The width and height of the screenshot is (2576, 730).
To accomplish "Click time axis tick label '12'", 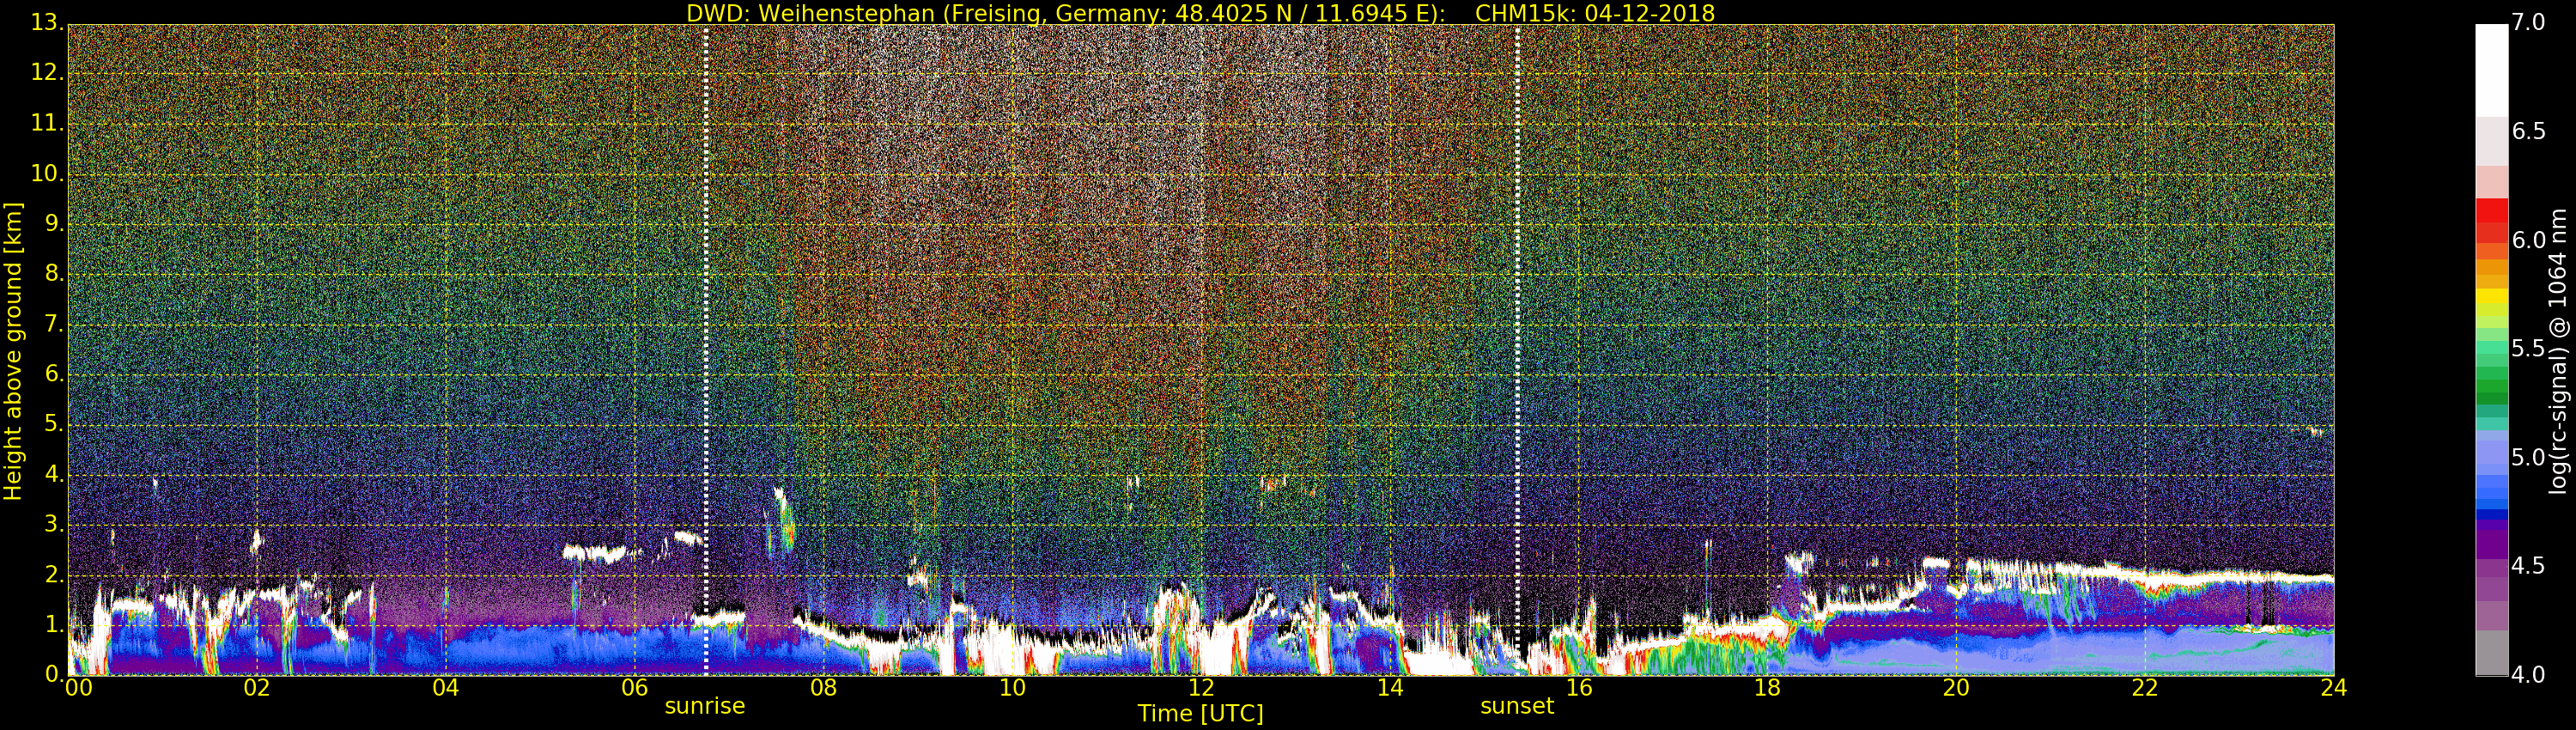I will pos(1201,688).
